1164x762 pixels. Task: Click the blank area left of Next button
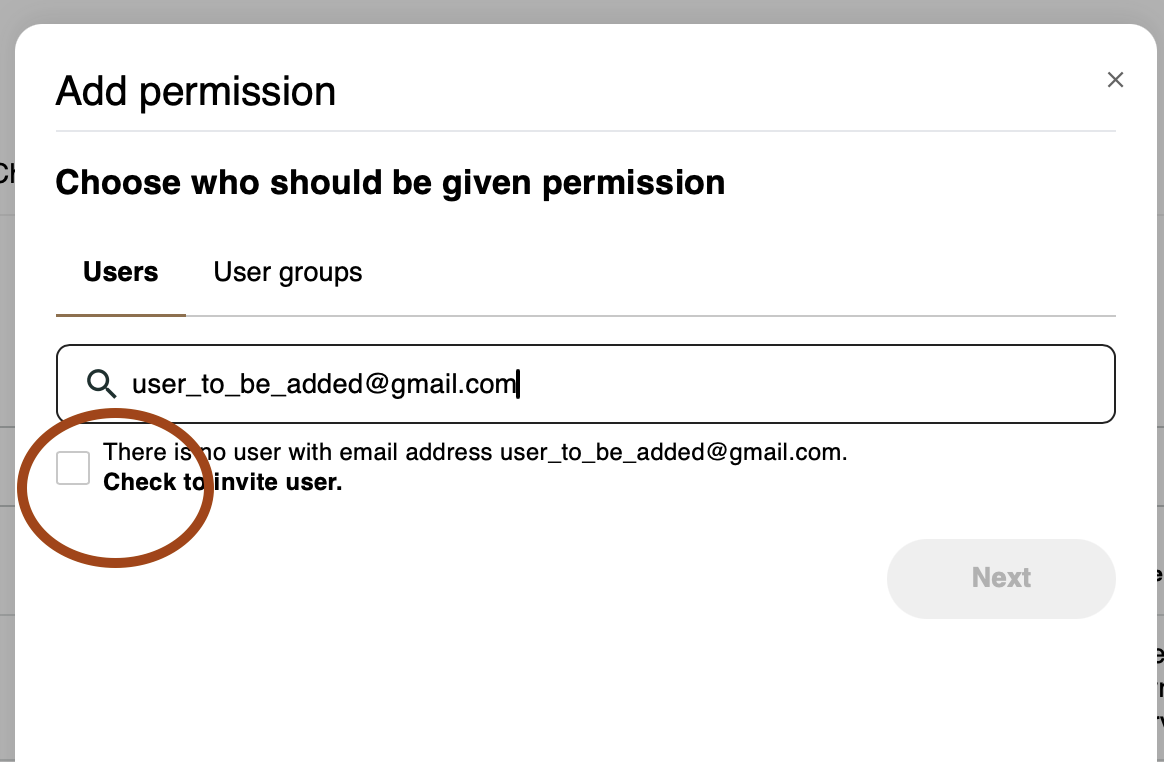tap(600, 578)
